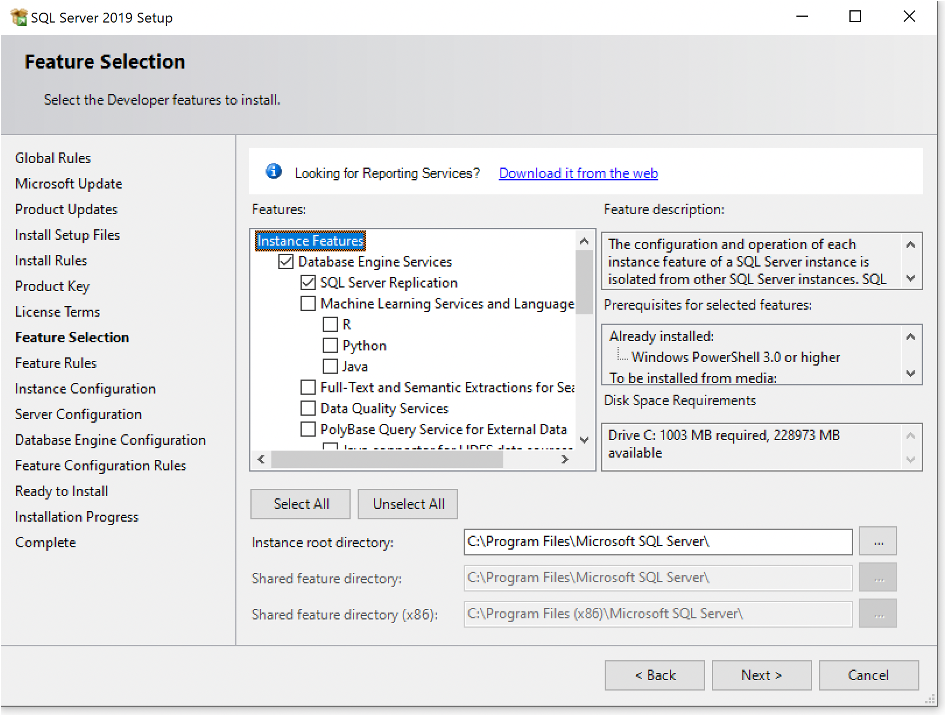Uncheck the Database Engine Services feature
Viewport: 945px width, 716px height.
(x=285, y=261)
